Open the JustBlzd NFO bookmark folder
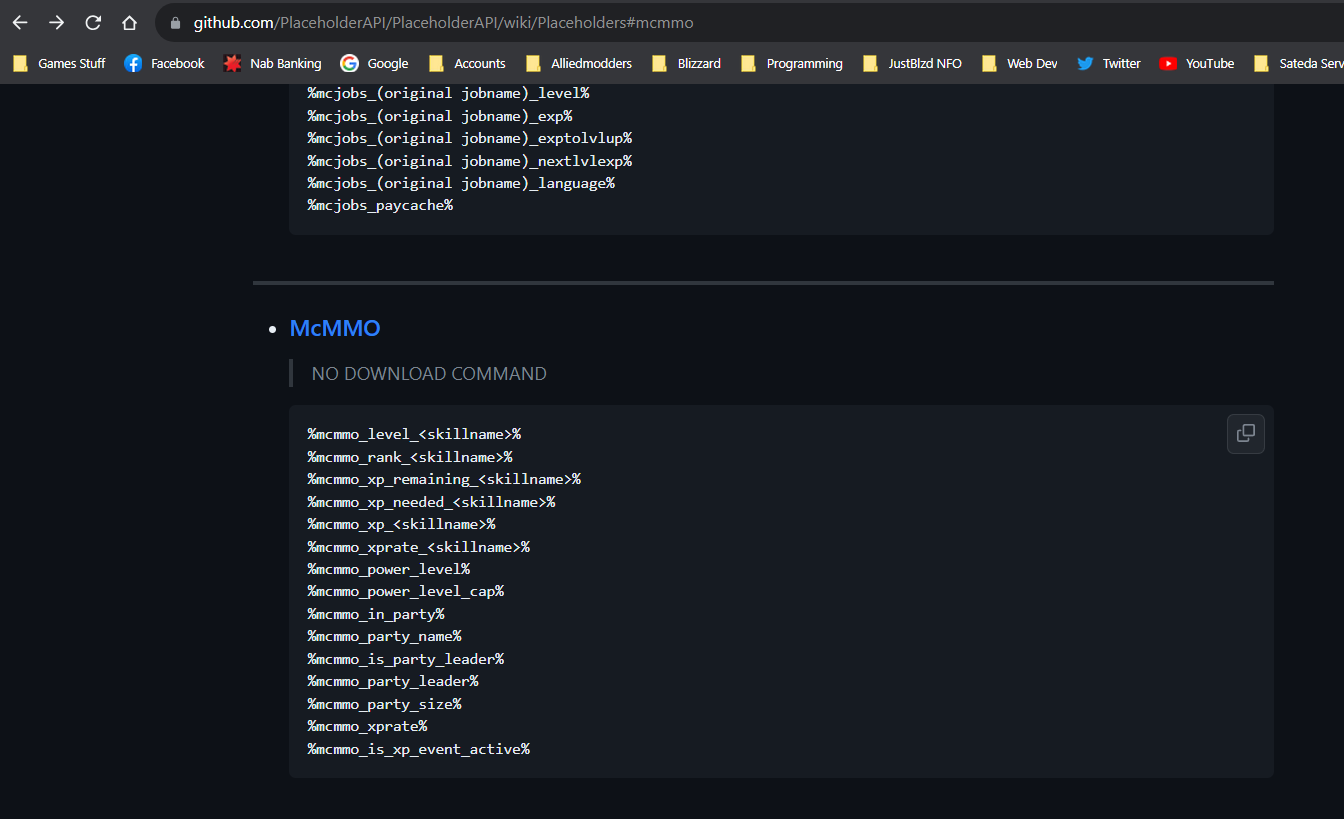Screen dimensions: 1344x819 pos(912,63)
